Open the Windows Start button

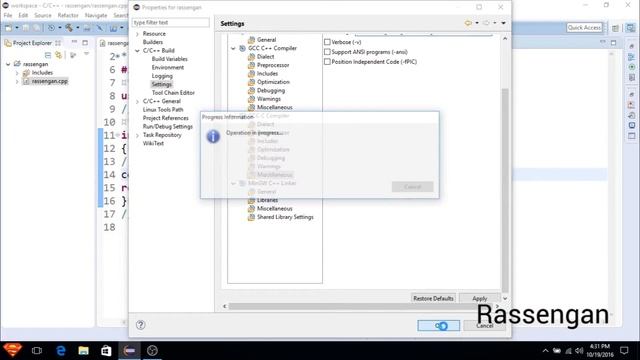(x=12, y=351)
